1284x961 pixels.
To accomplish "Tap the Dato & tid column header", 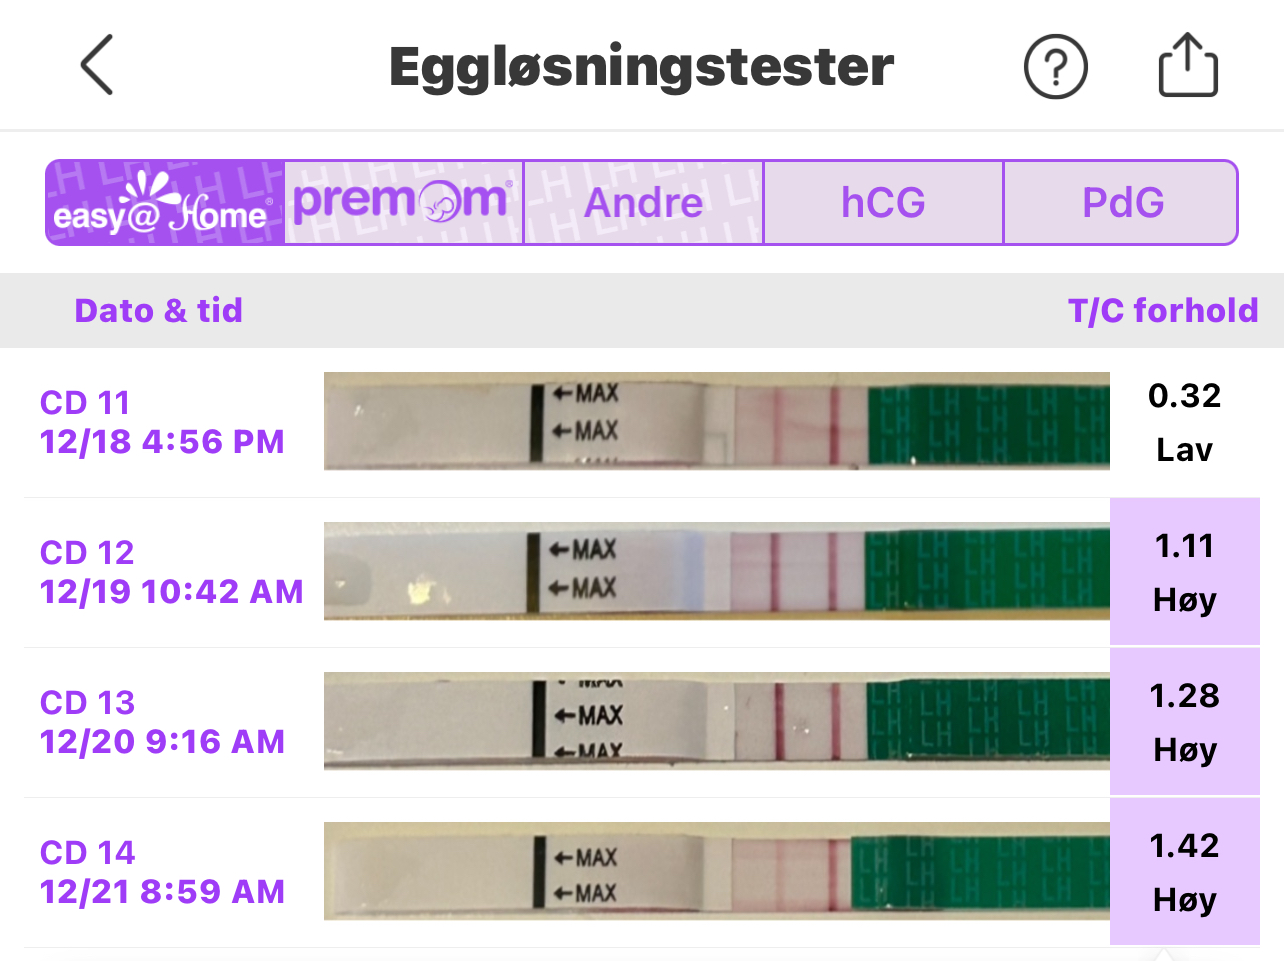I will [x=158, y=310].
